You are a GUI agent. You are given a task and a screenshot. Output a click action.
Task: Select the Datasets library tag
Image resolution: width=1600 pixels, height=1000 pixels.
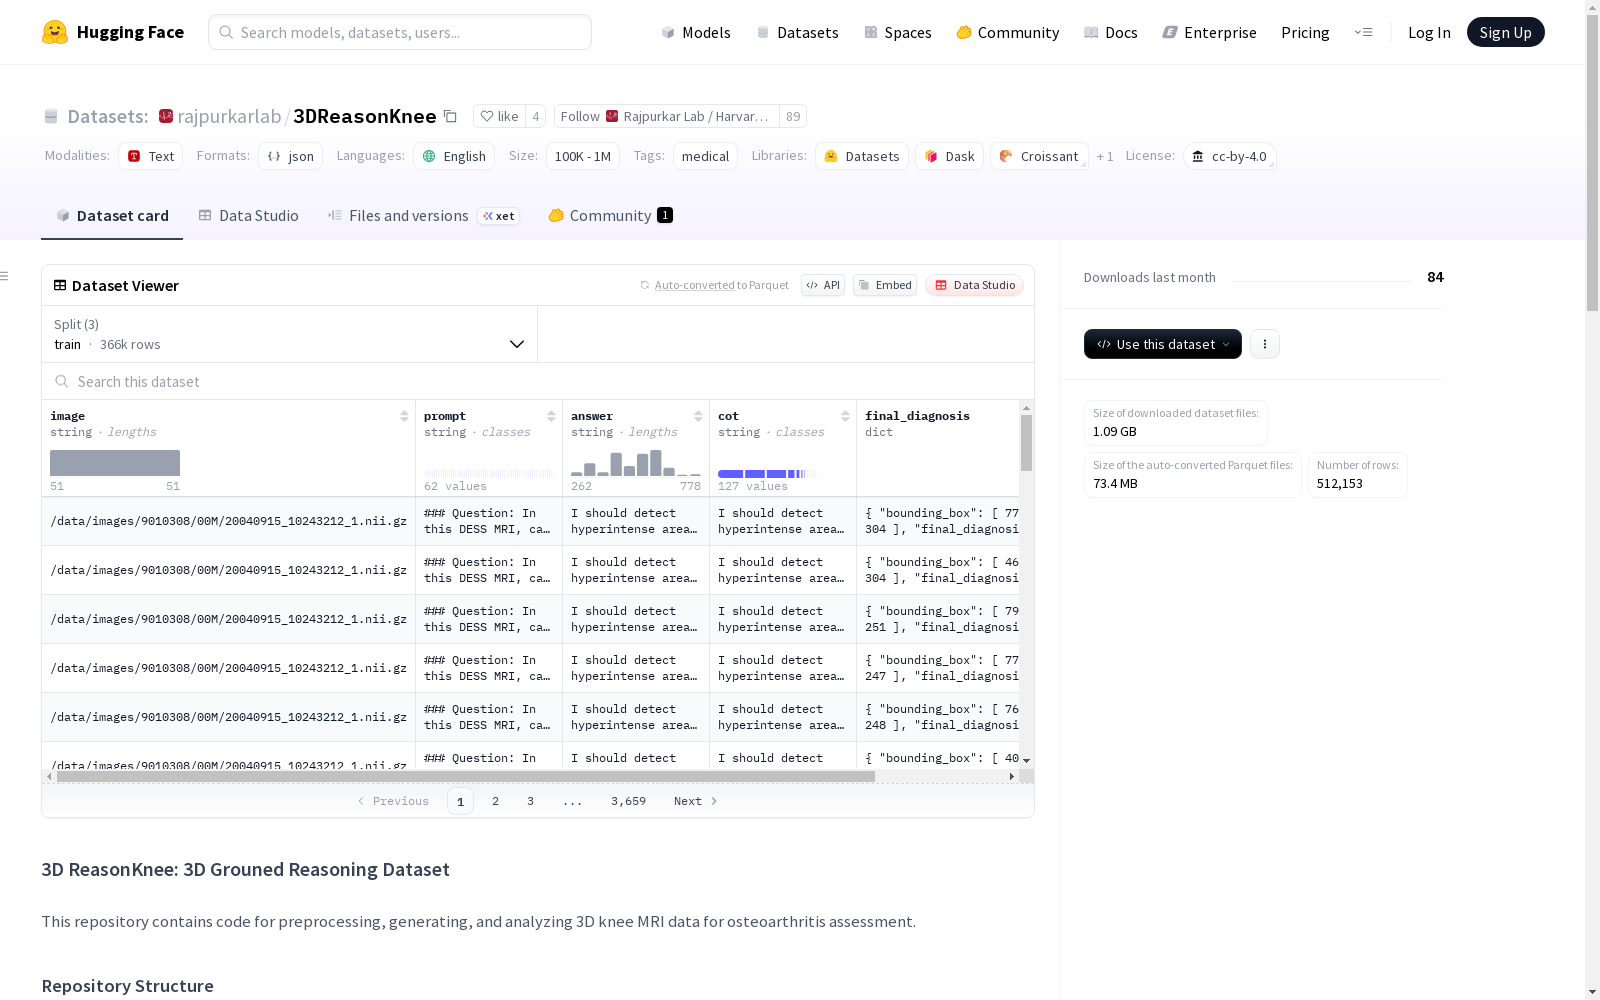(862, 156)
